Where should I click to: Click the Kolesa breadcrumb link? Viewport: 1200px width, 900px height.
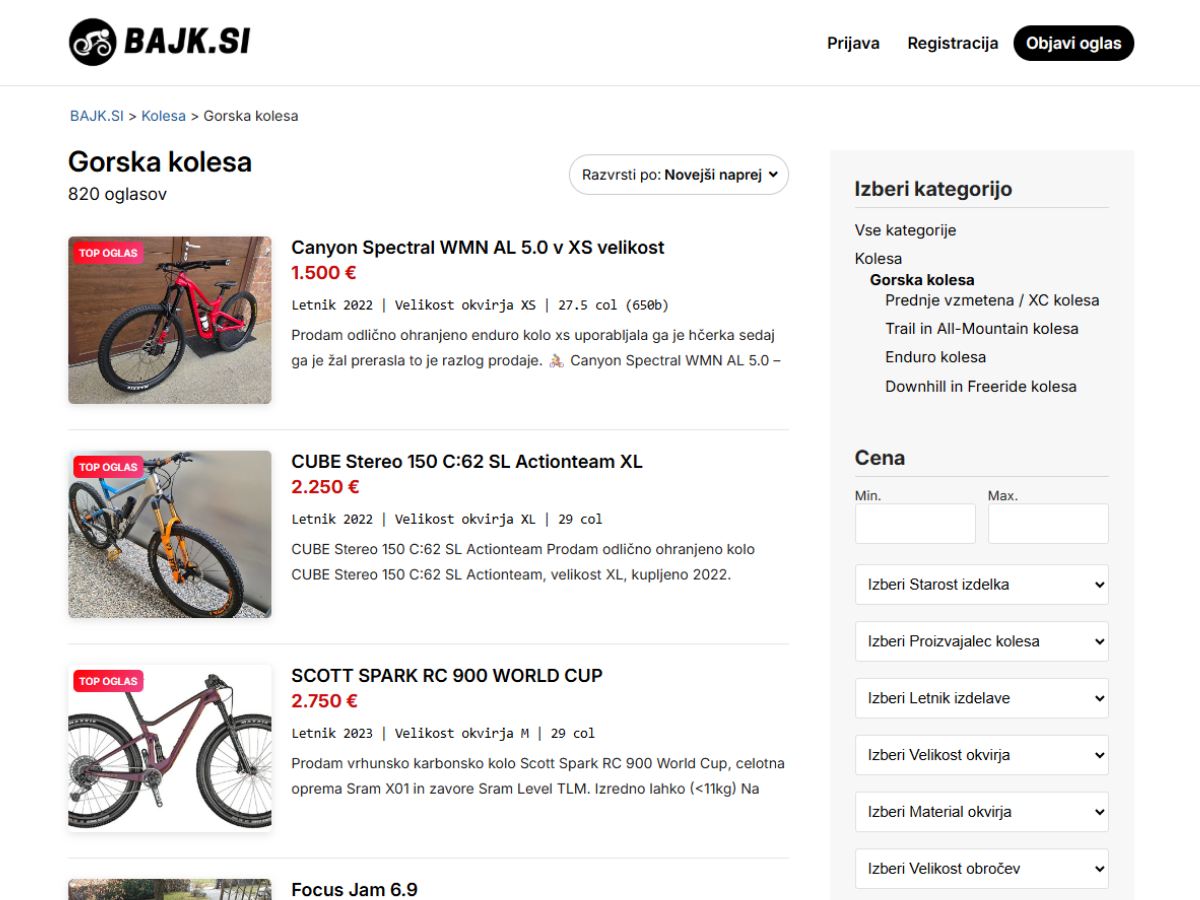(163, 116)
